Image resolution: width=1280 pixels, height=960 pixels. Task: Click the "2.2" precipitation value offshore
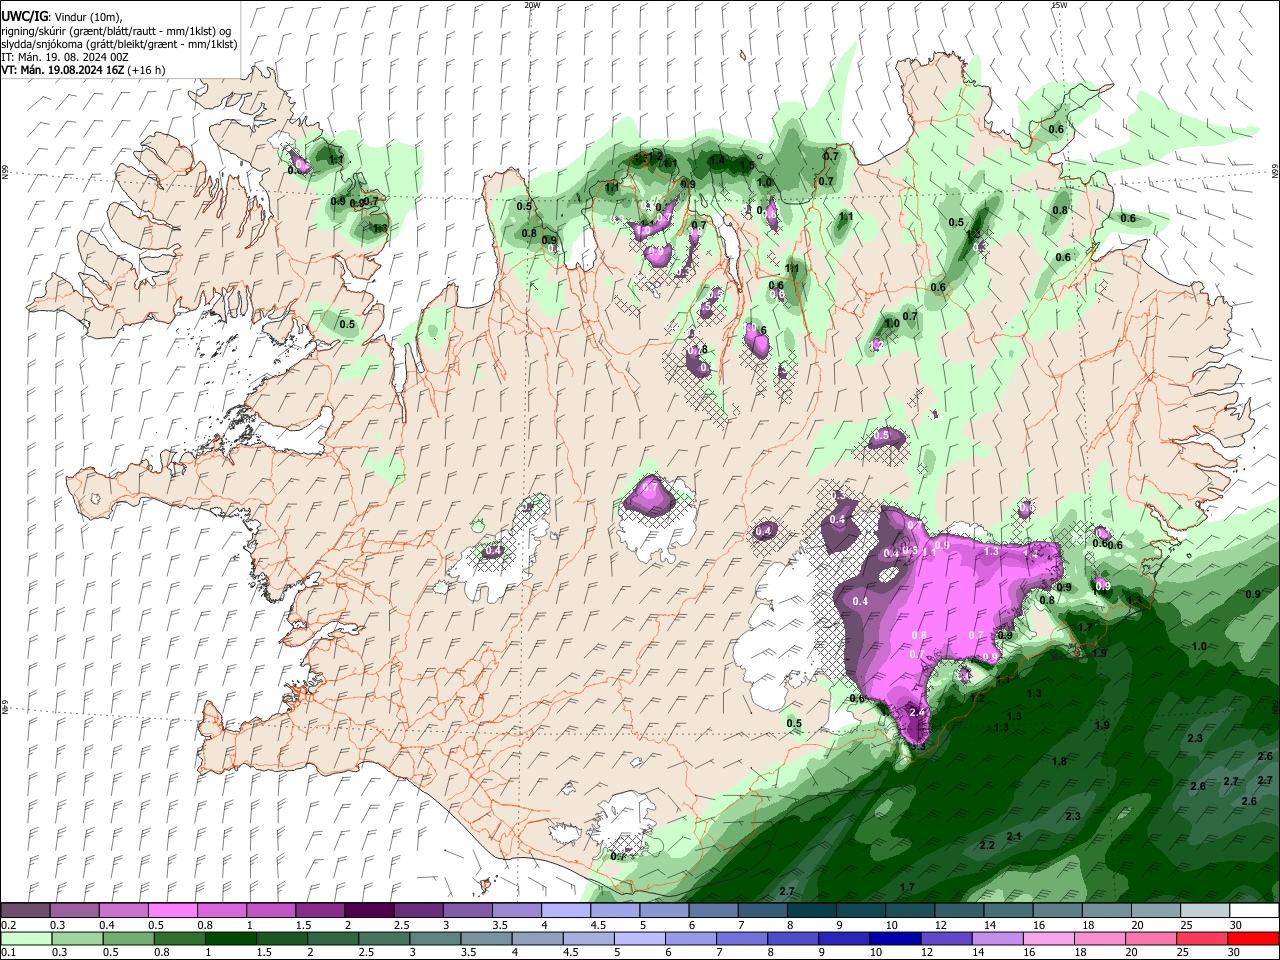point(987,845)
